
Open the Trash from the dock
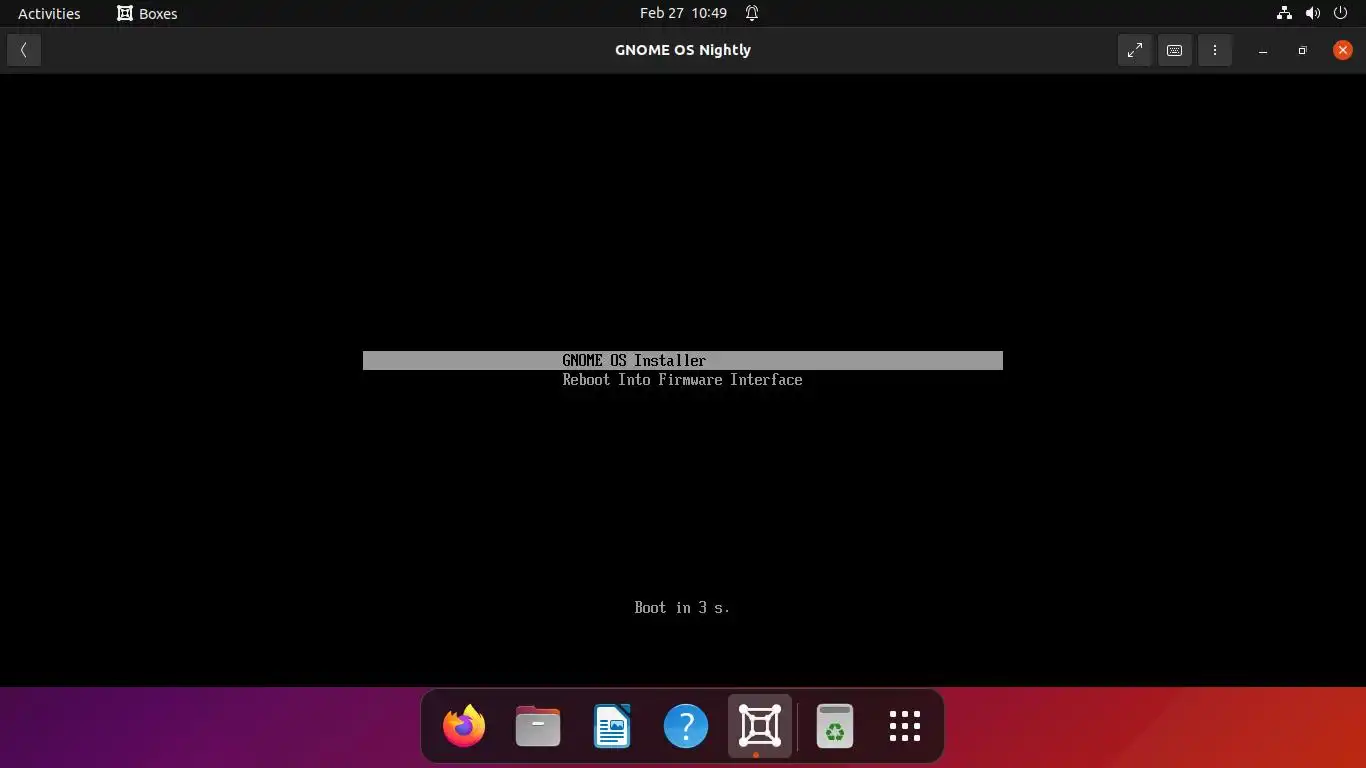(x=835, y=726)
